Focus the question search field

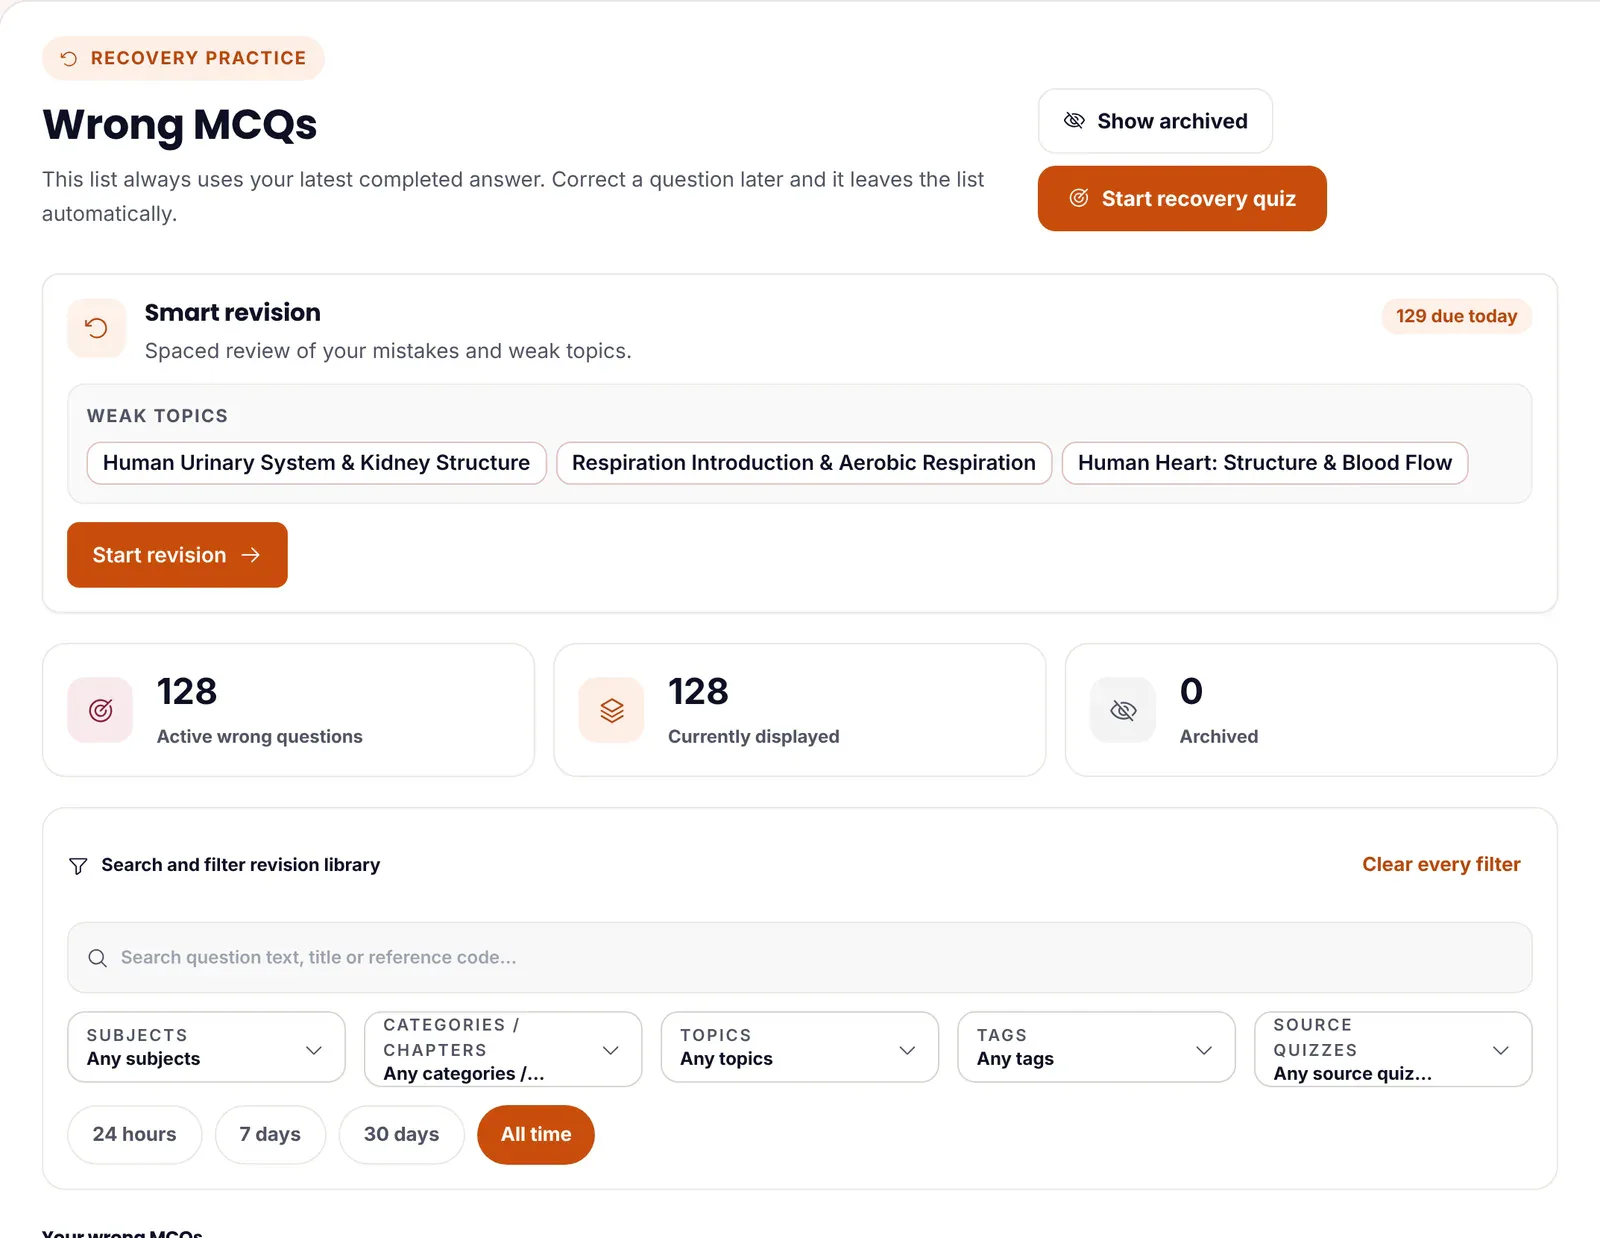click(800, 958)
